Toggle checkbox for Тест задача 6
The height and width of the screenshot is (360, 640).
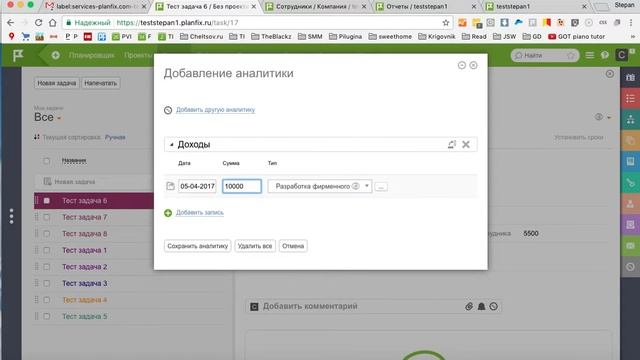coord(47,201)
